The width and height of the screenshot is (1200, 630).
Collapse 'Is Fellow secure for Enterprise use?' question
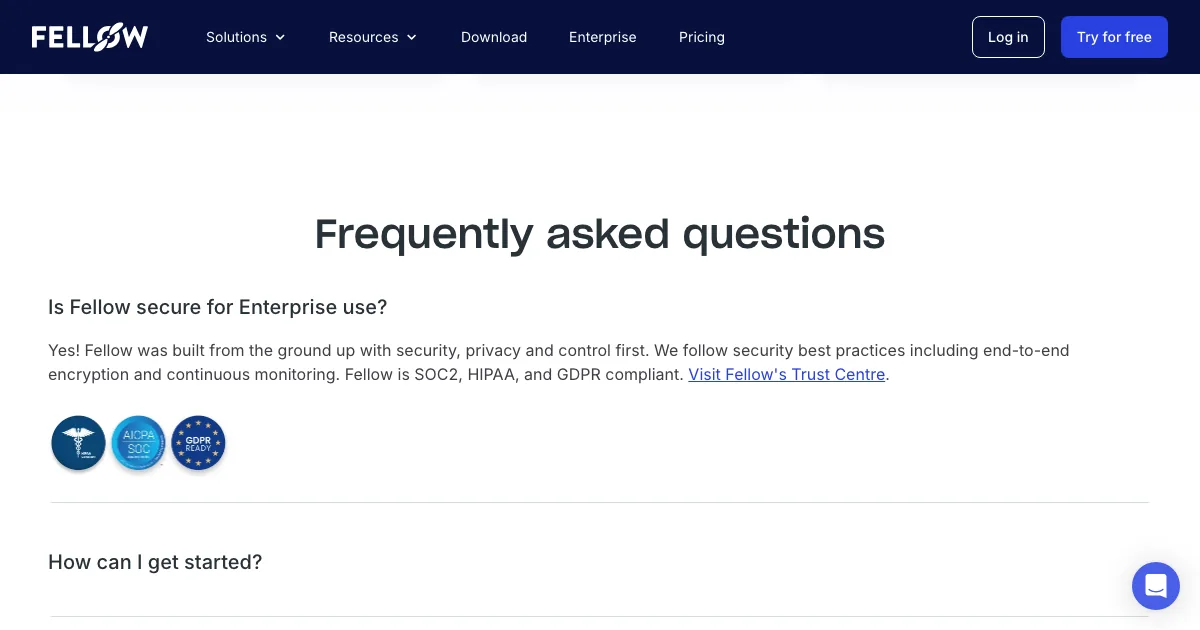click(x=218, y=307)
